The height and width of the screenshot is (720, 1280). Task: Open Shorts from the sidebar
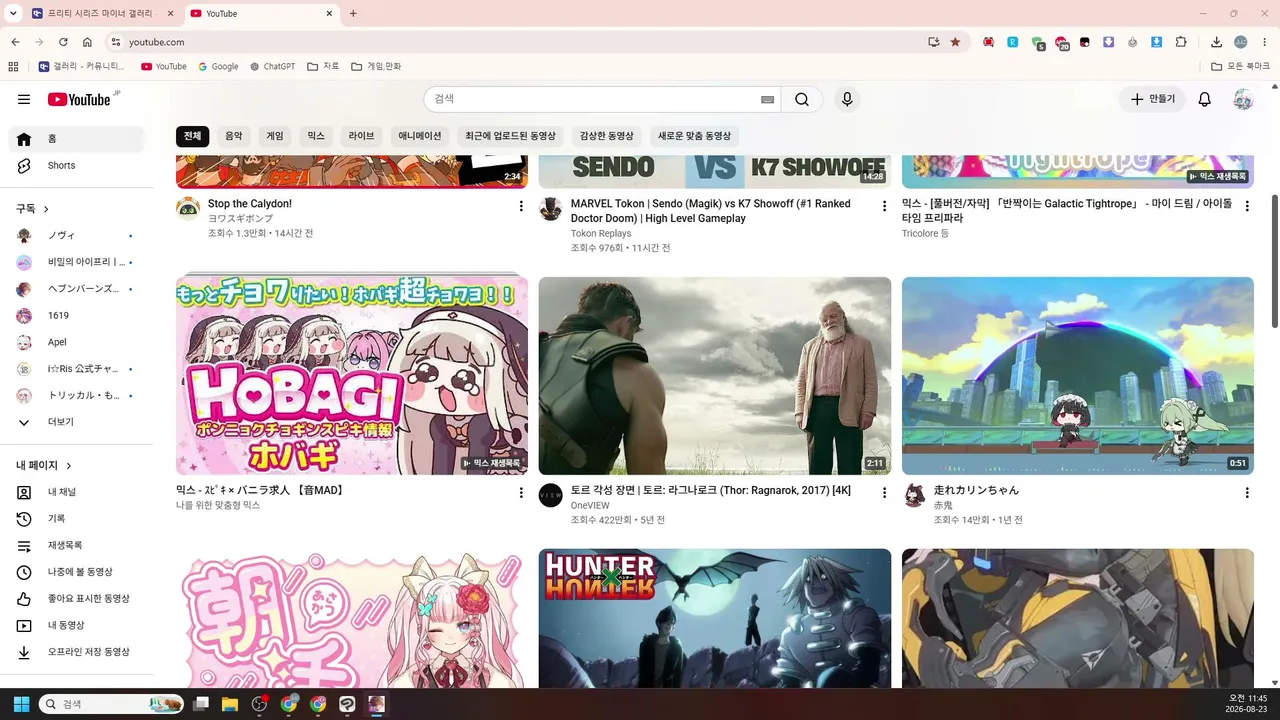point(76,165)
